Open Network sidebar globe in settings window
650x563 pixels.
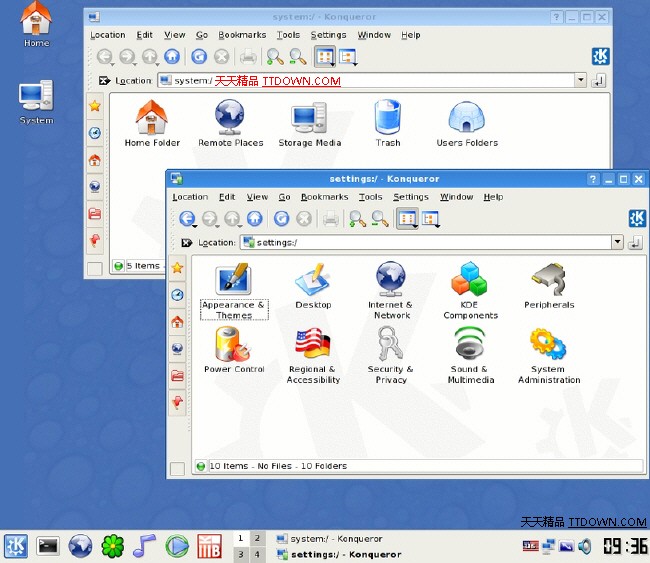177,349
